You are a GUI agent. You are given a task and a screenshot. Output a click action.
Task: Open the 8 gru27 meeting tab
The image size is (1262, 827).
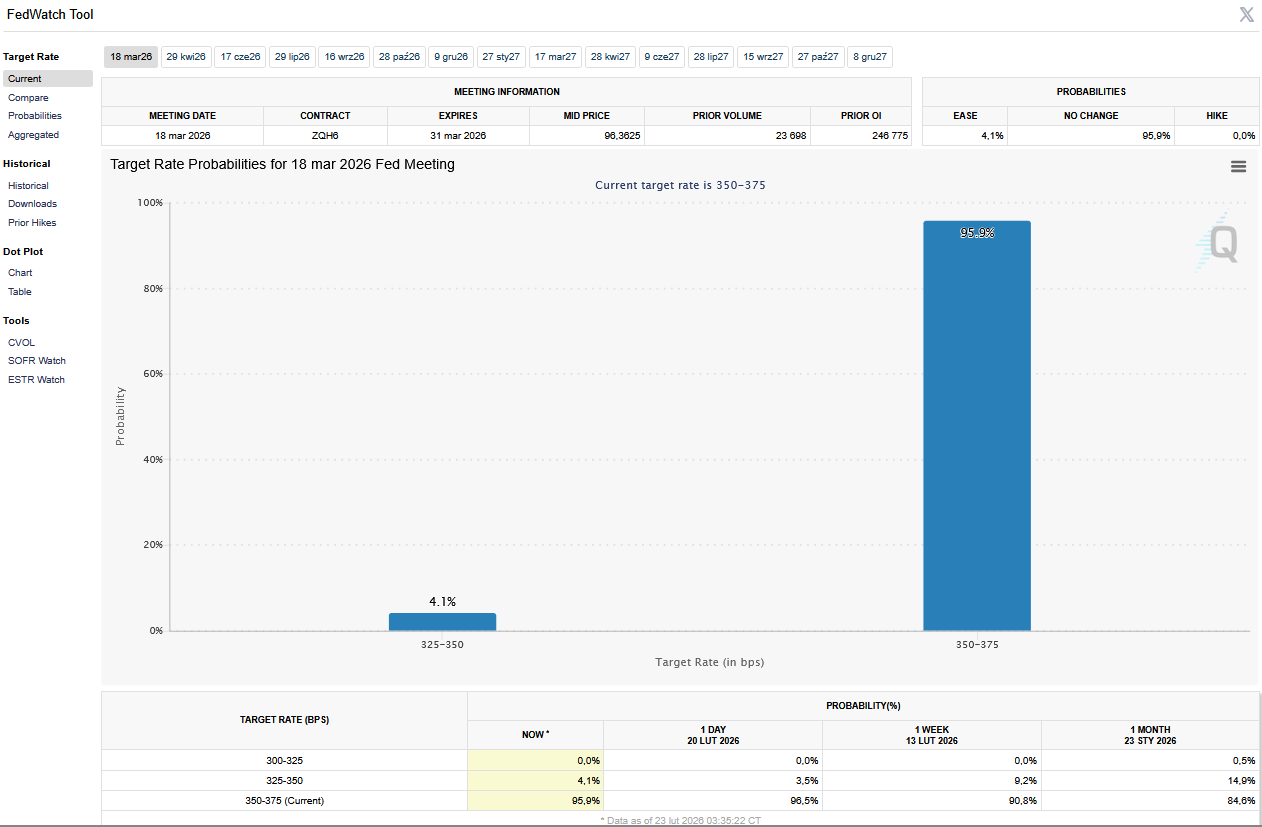(x=870, y=57)
